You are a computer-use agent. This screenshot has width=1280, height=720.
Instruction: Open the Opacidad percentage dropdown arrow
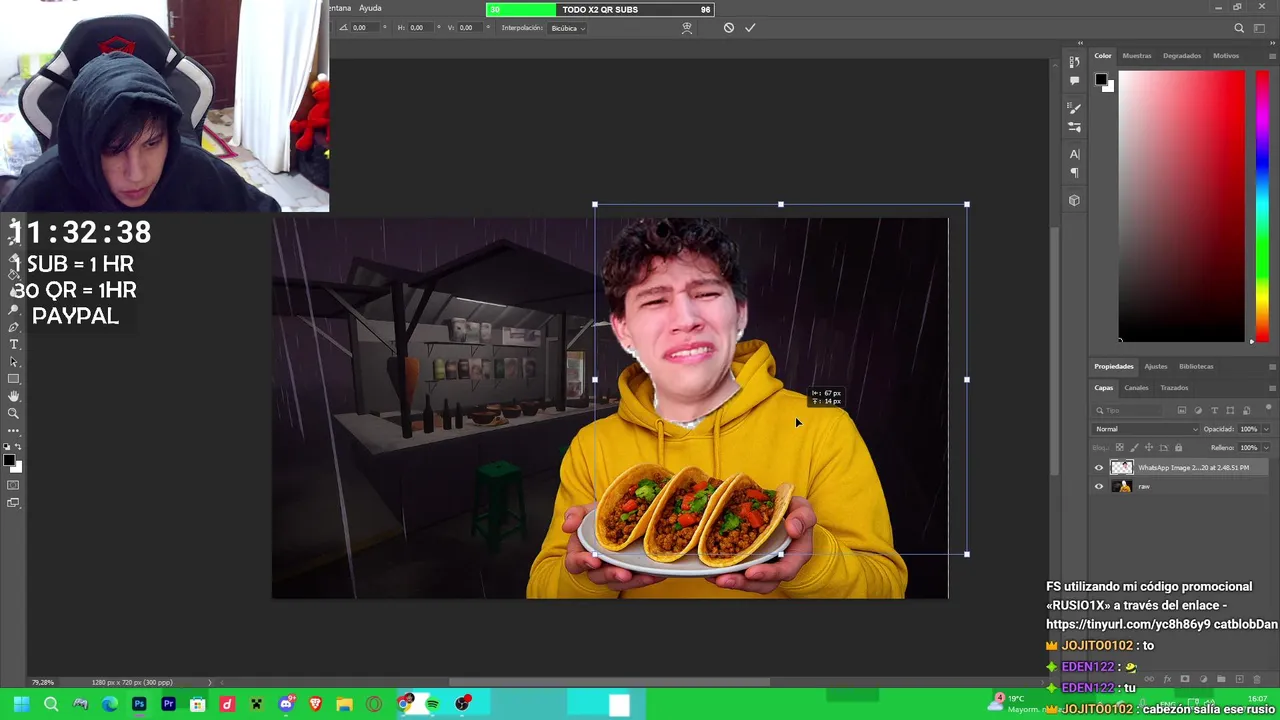(x=1266, y=429)
